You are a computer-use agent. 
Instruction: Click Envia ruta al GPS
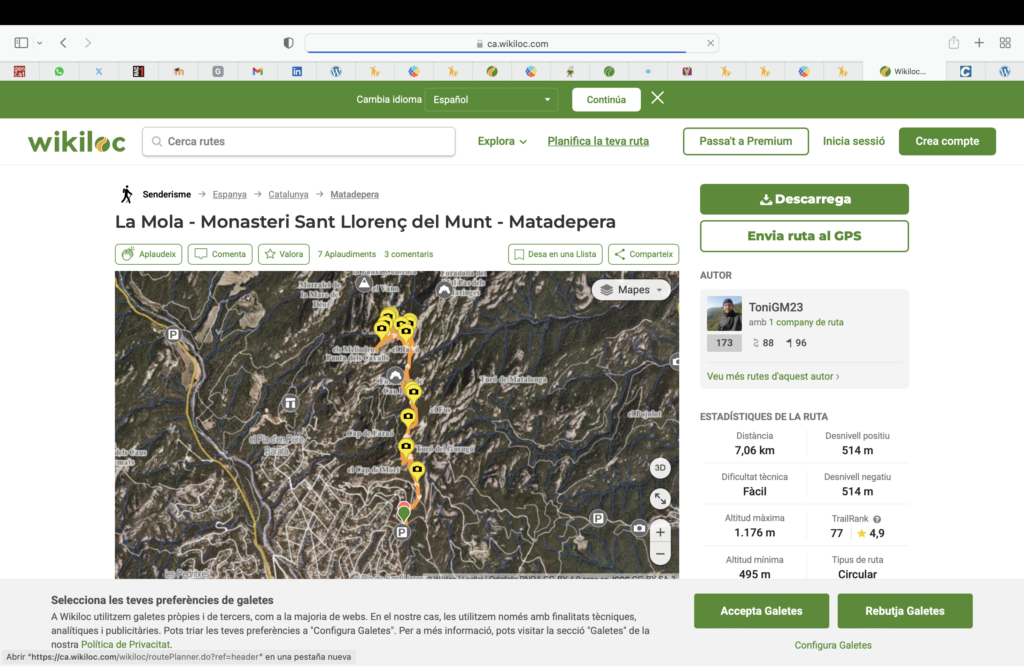click(x=804, y=236)
